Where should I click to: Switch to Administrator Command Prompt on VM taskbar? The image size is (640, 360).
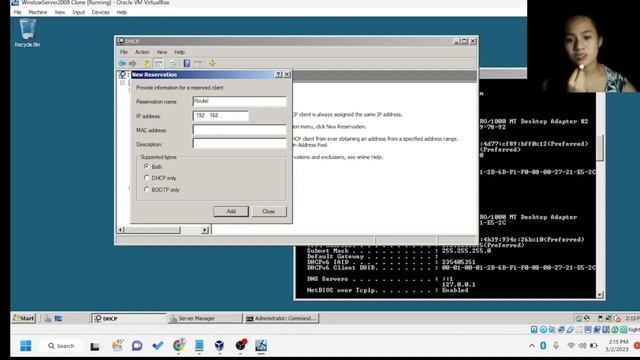pos(282,318)
